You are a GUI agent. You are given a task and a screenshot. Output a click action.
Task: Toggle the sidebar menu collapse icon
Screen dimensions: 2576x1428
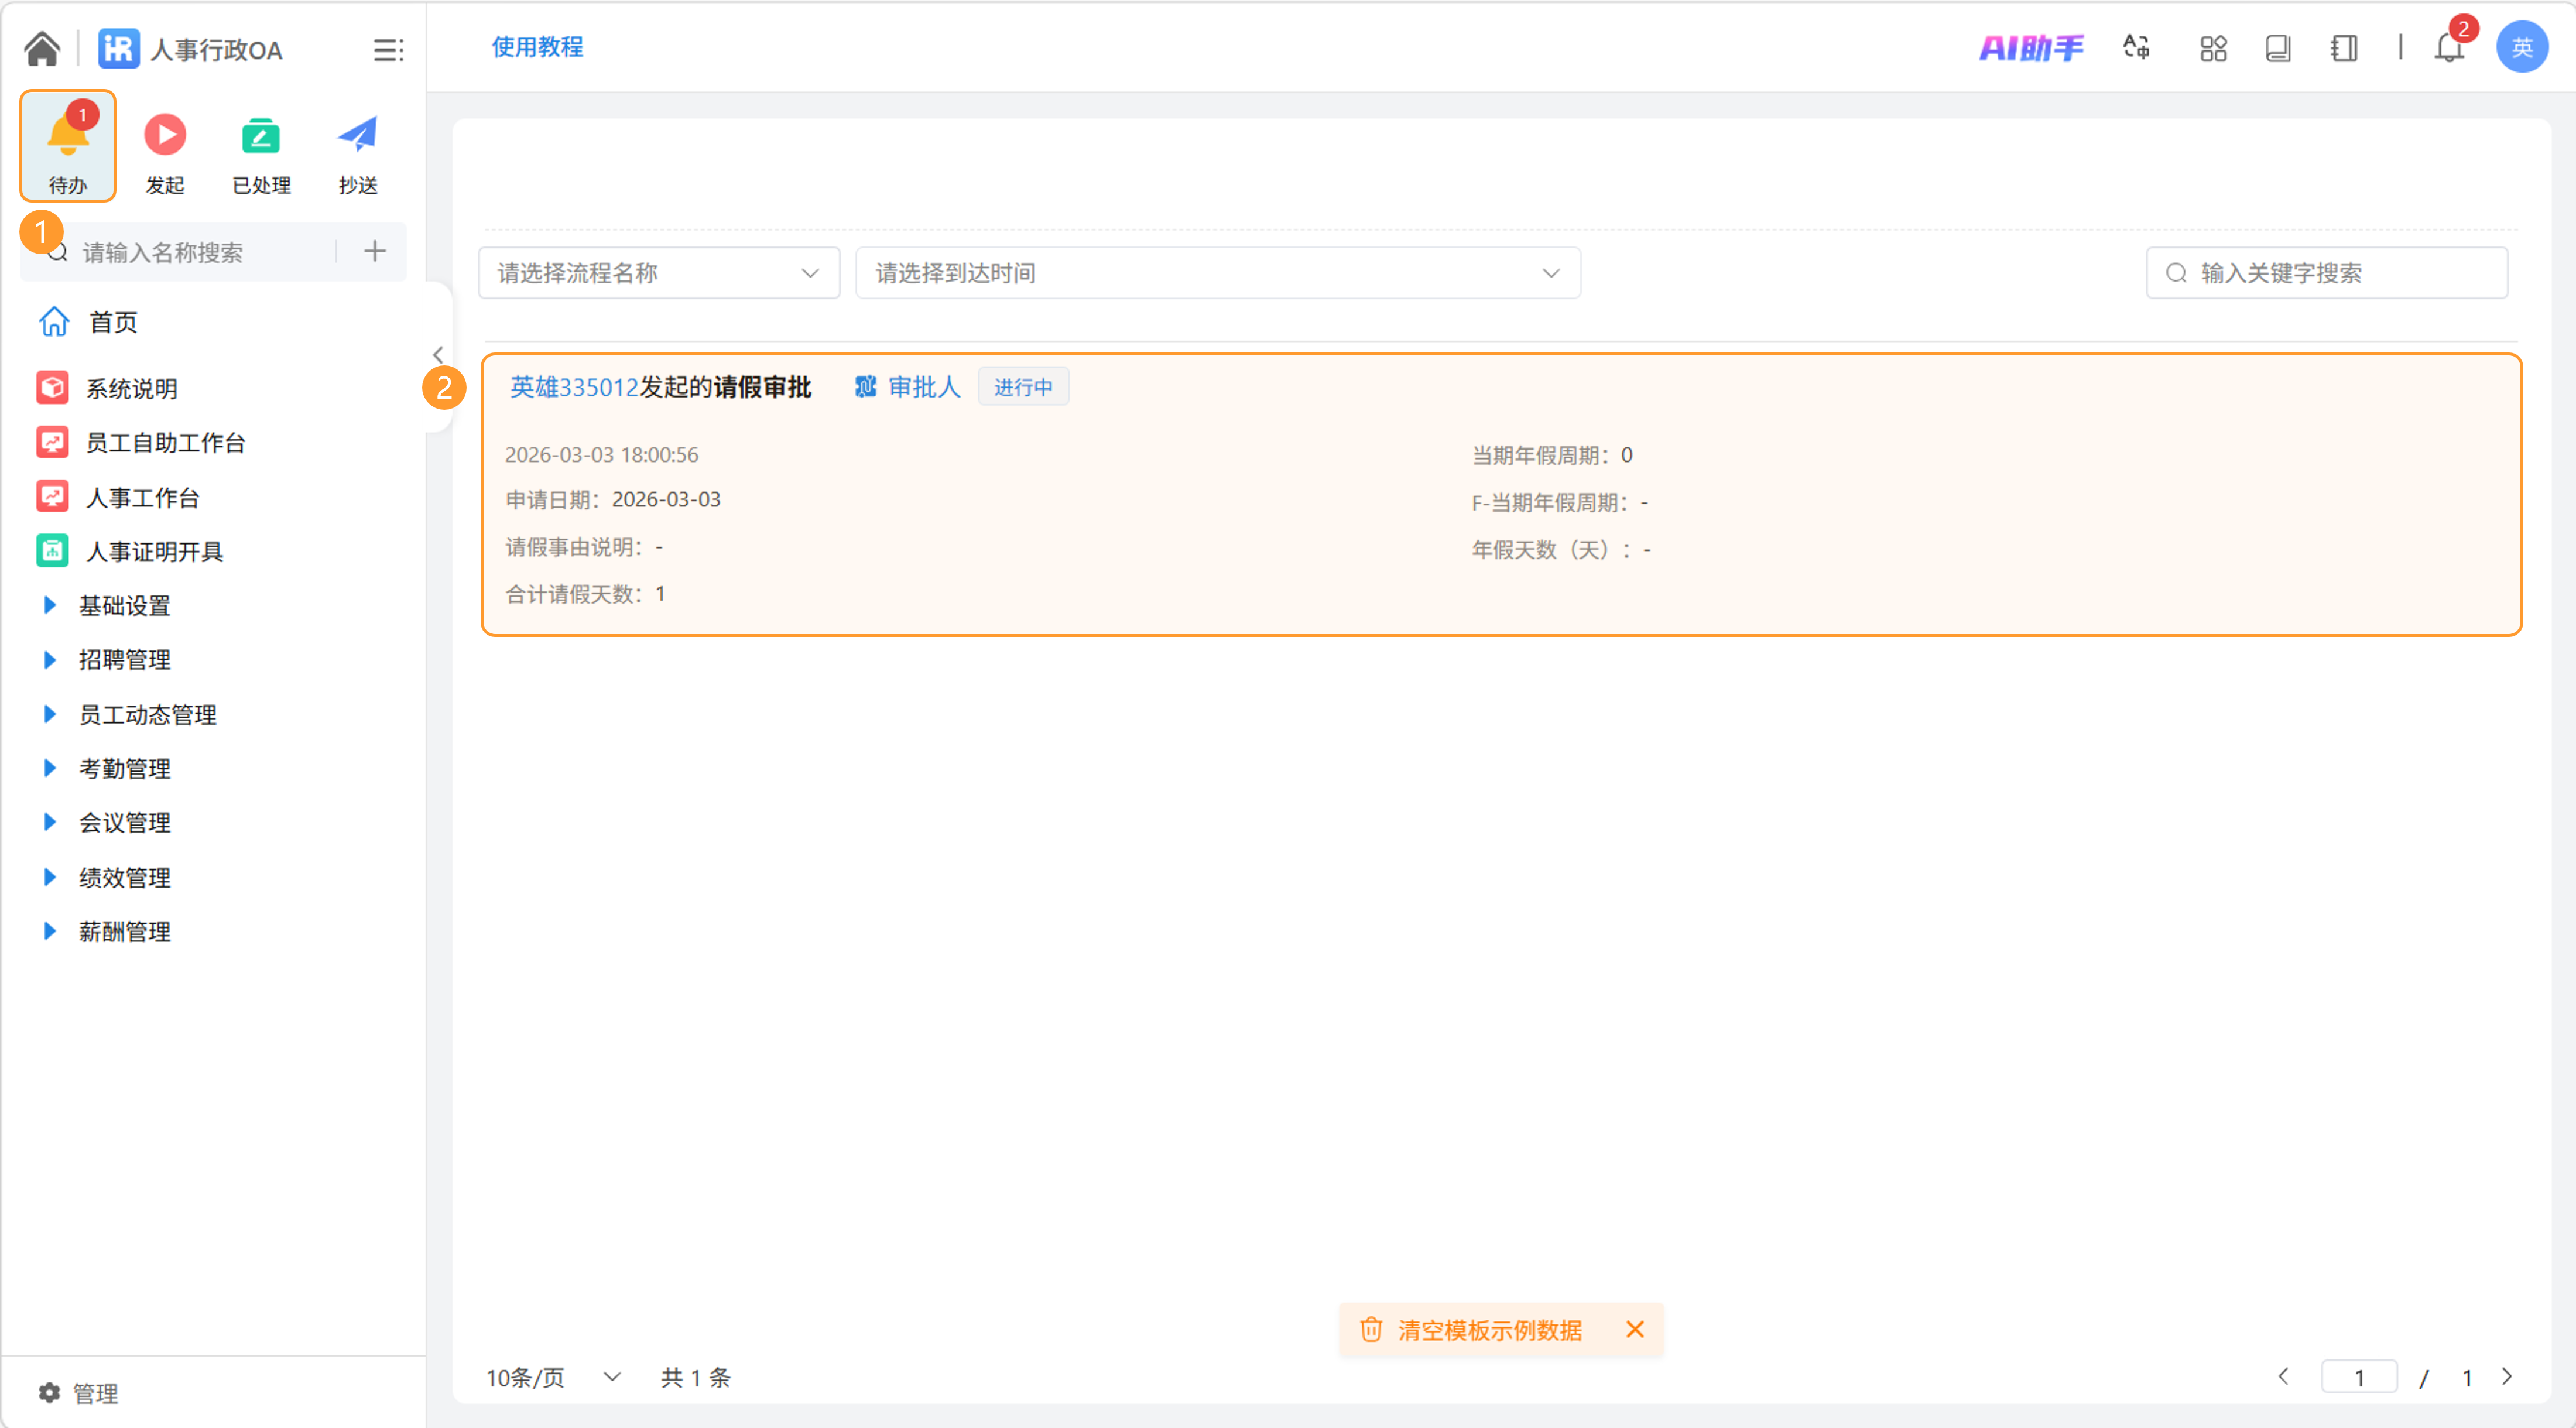coord(388,49)
